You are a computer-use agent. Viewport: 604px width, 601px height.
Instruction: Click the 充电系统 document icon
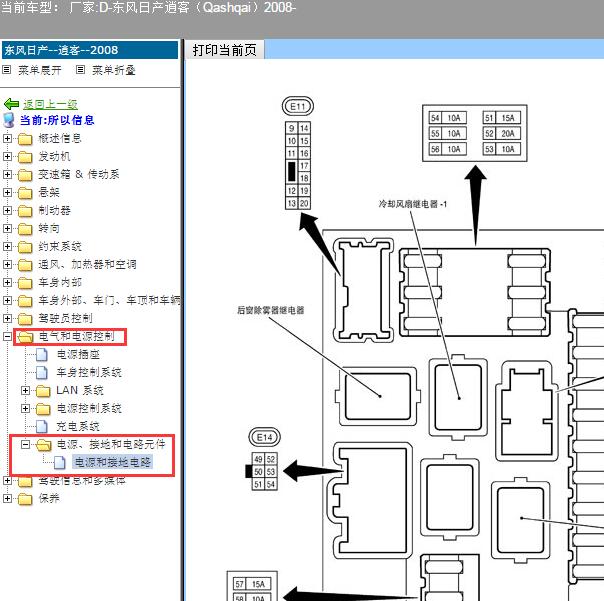tap(42, 426)
